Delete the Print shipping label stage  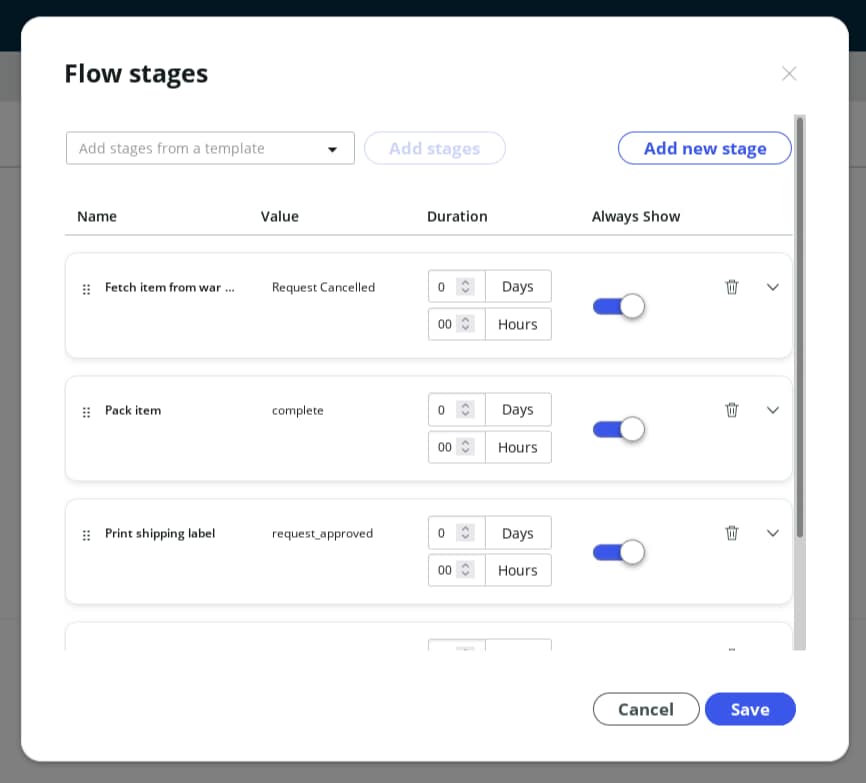tap(731, 533)
